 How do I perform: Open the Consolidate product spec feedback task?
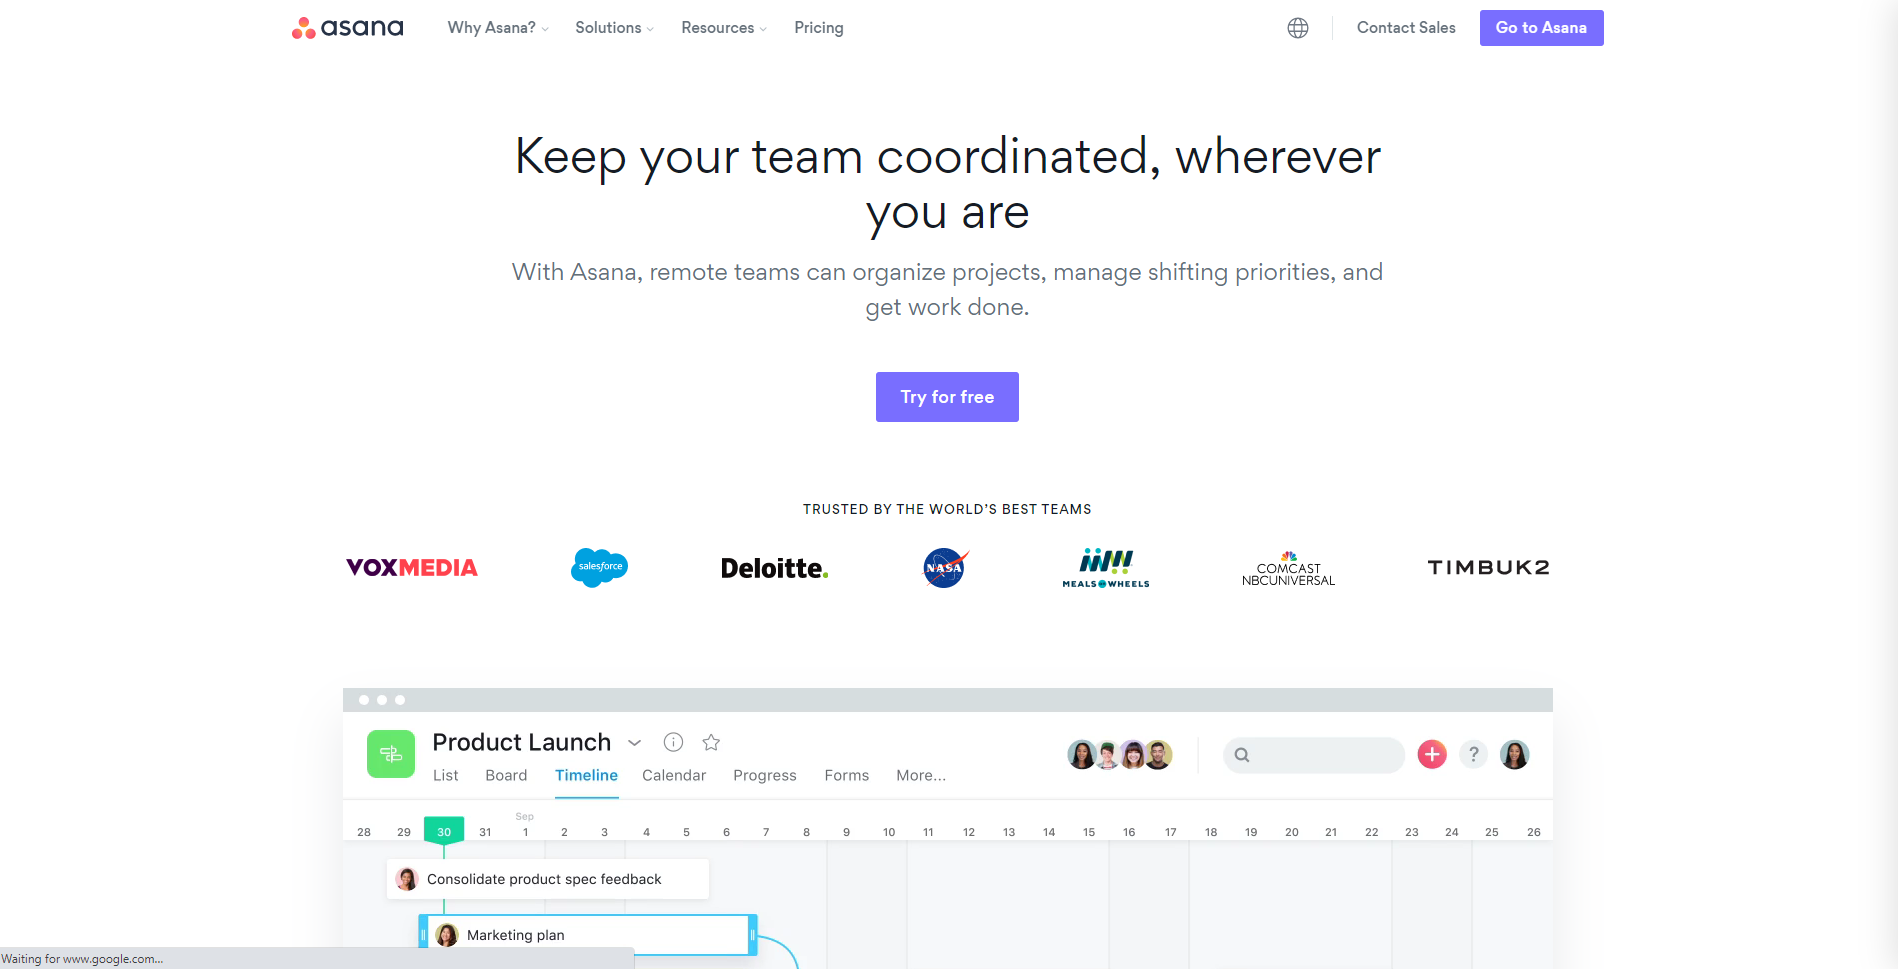pos(548,879)
